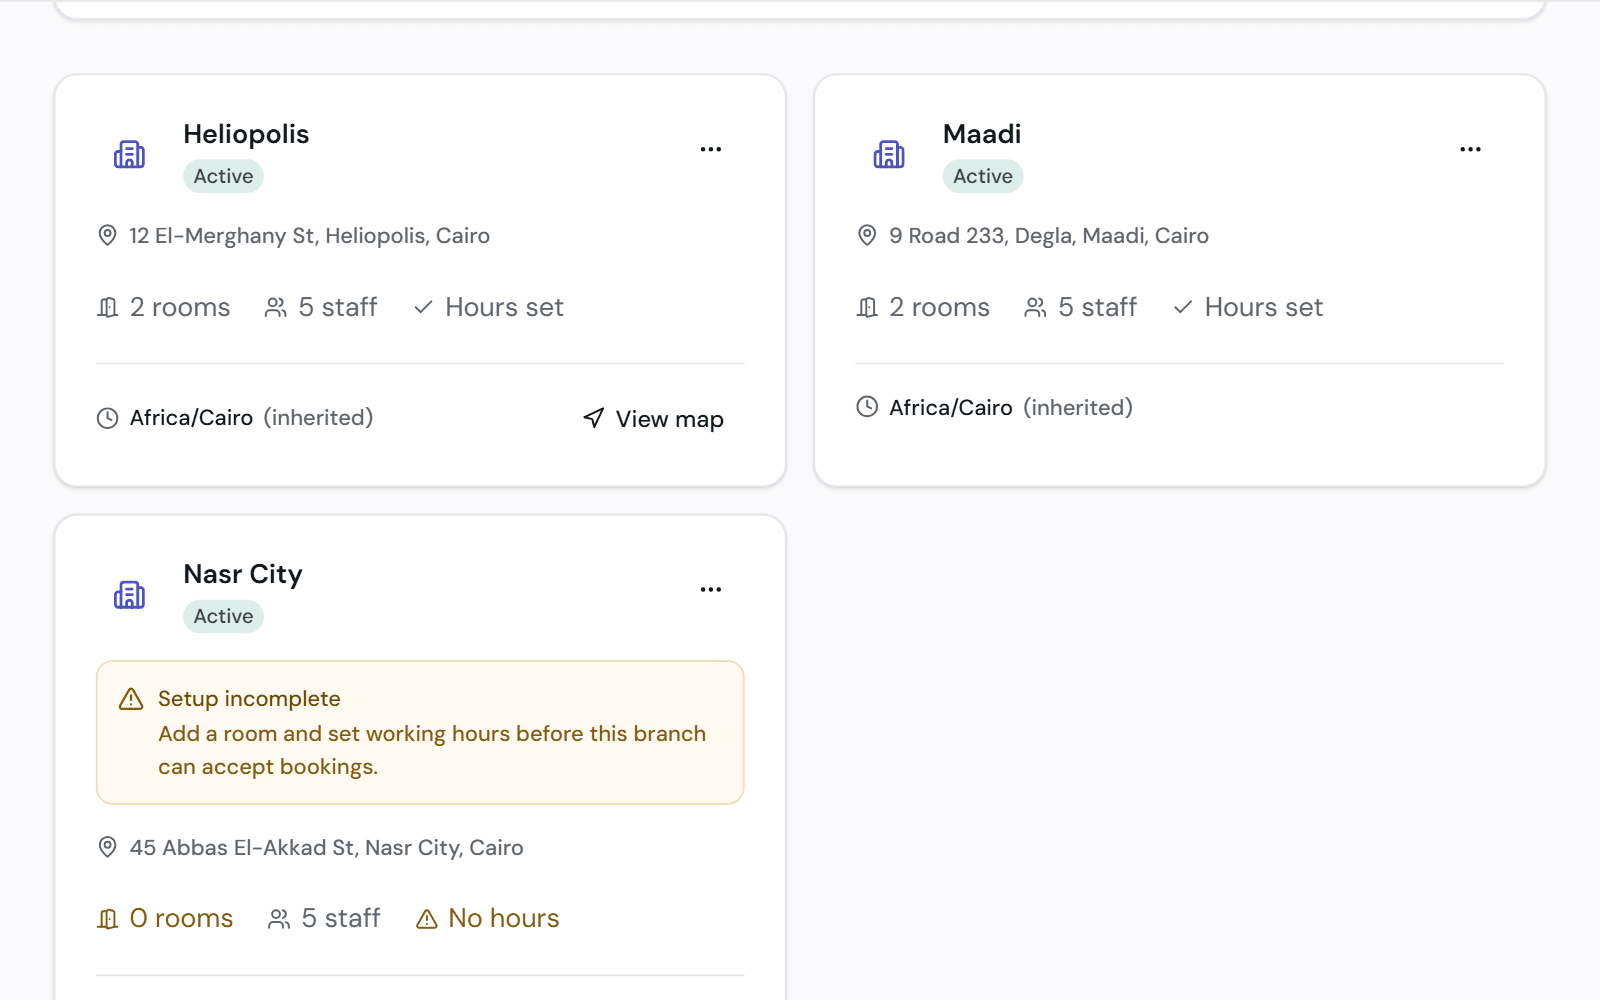This screenshot has height=1000, width=1600.
Task: Click the Setup incomplete warning icon
Action: [131, 698]
